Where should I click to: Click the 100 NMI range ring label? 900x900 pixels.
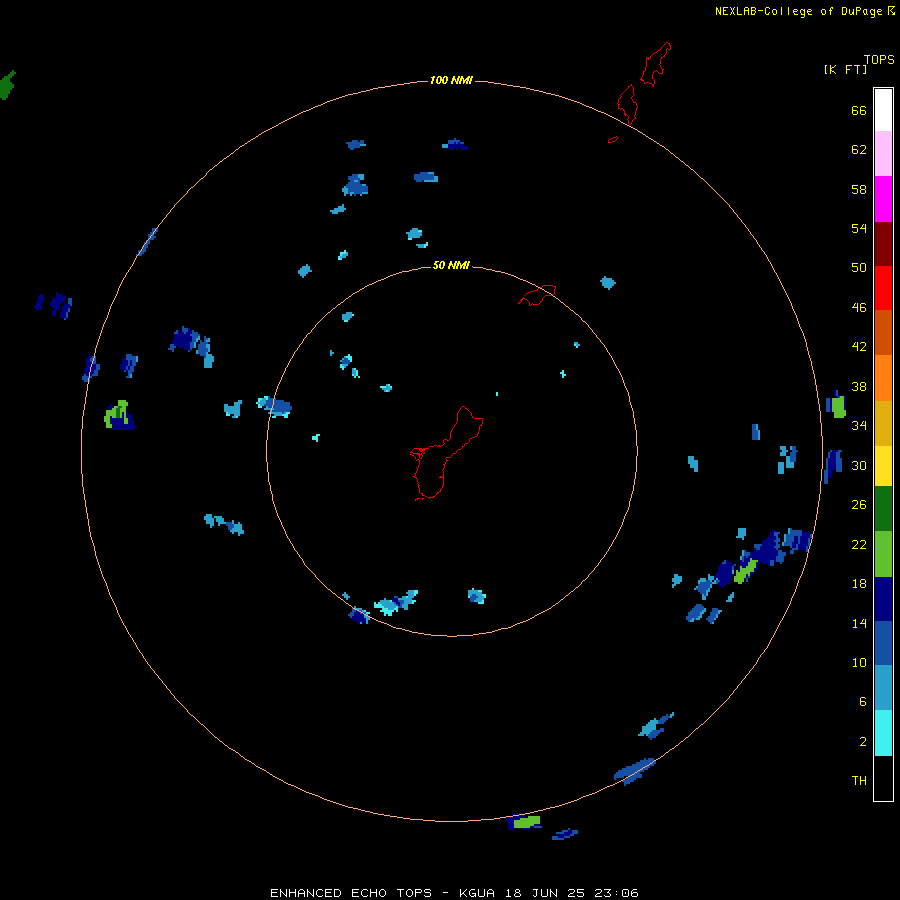coord(451,80)
